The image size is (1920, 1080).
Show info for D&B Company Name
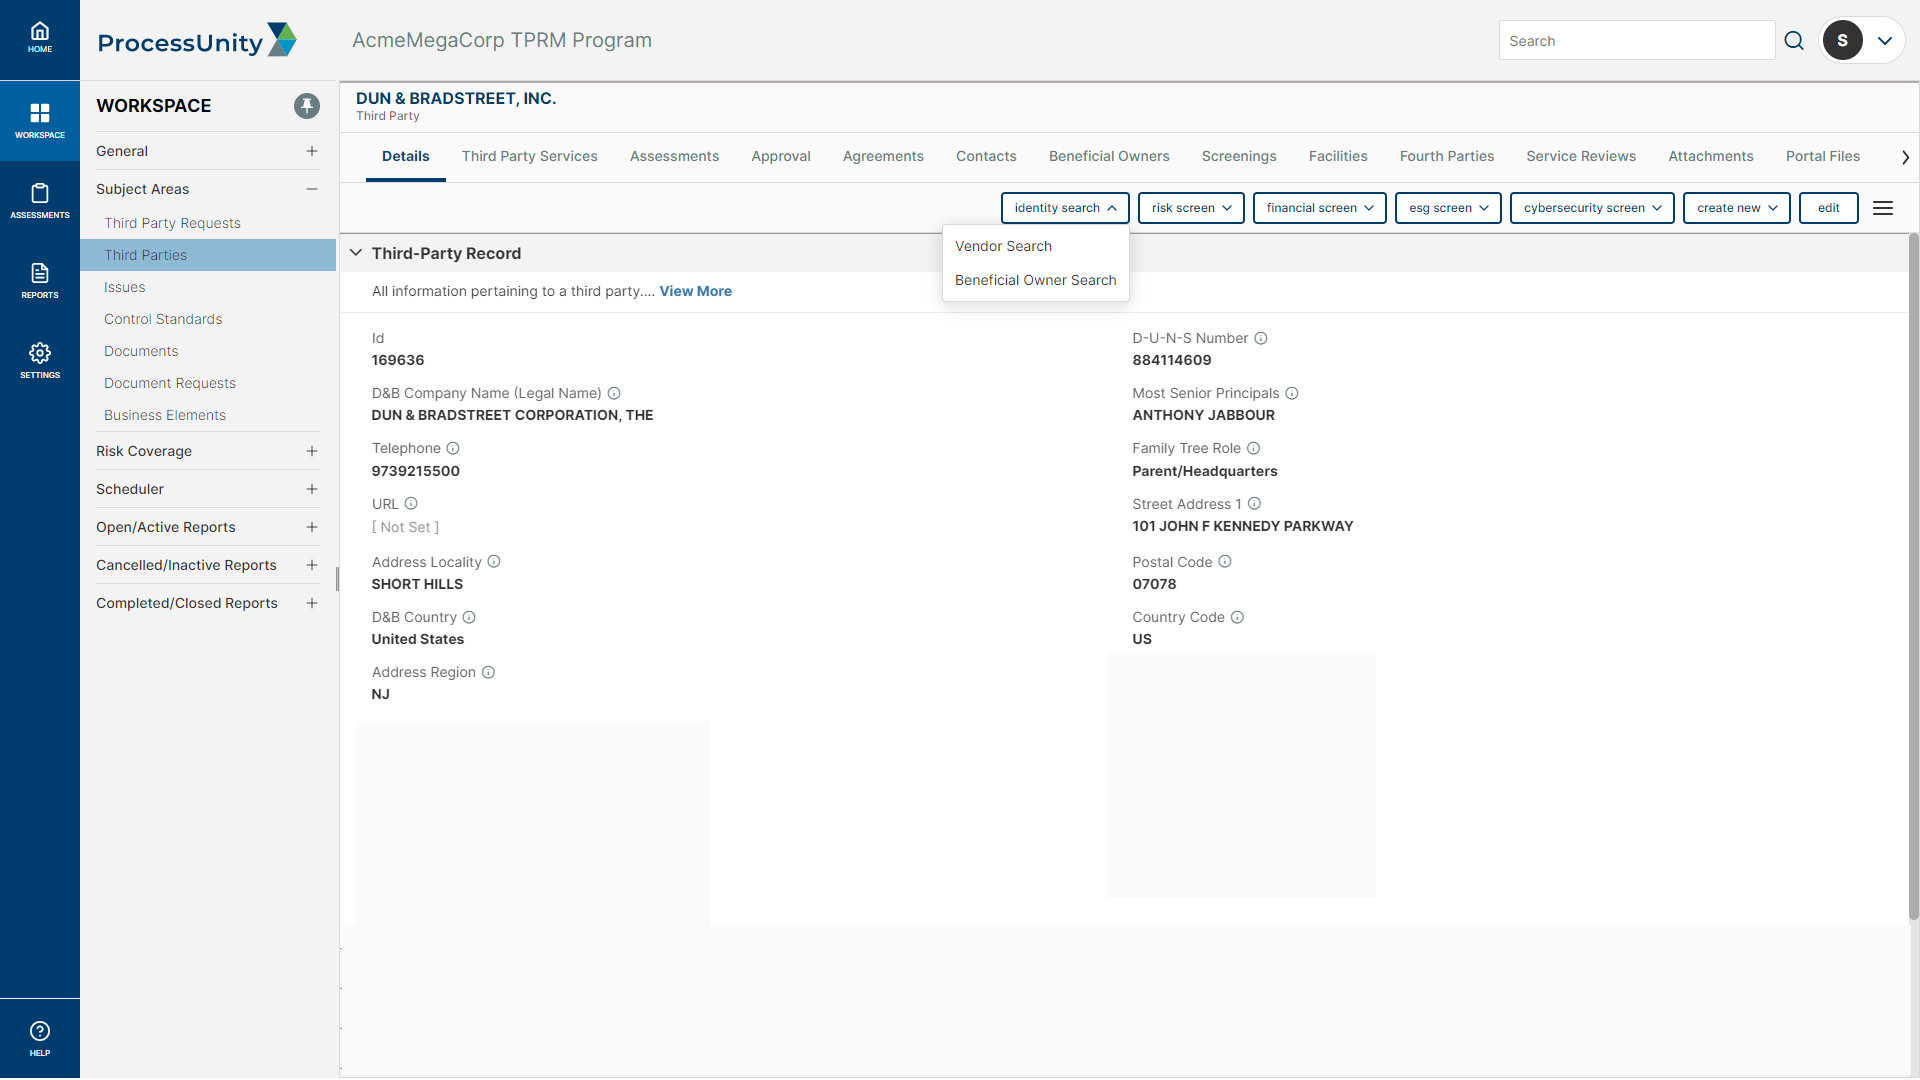(614, 393)
